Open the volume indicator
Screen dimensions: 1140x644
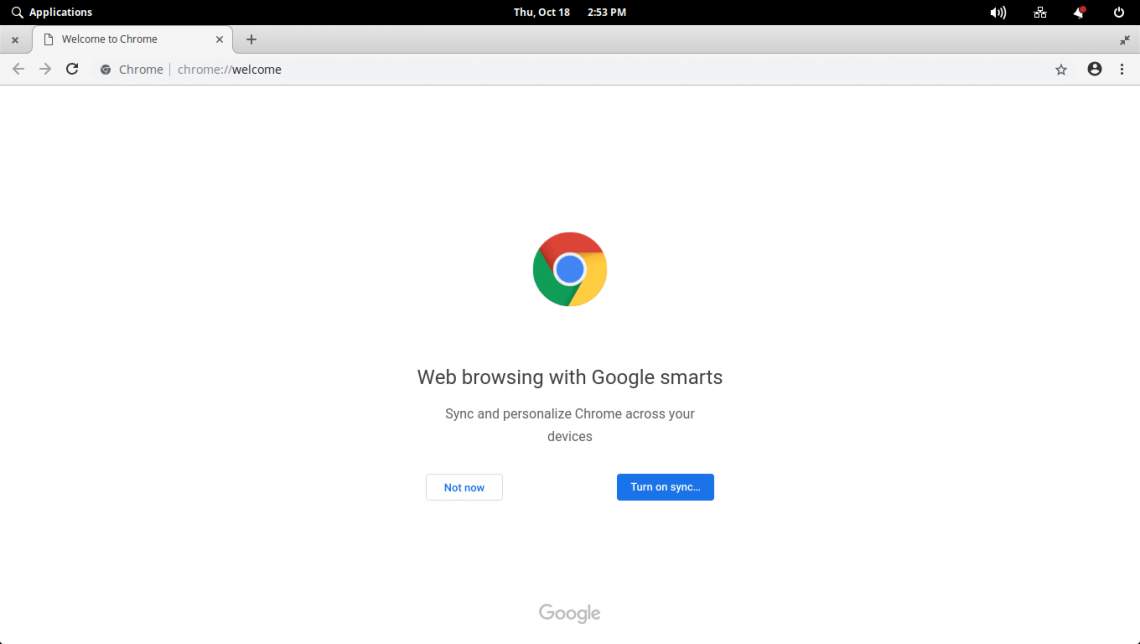pyautogui.click(x=998, y=12)
